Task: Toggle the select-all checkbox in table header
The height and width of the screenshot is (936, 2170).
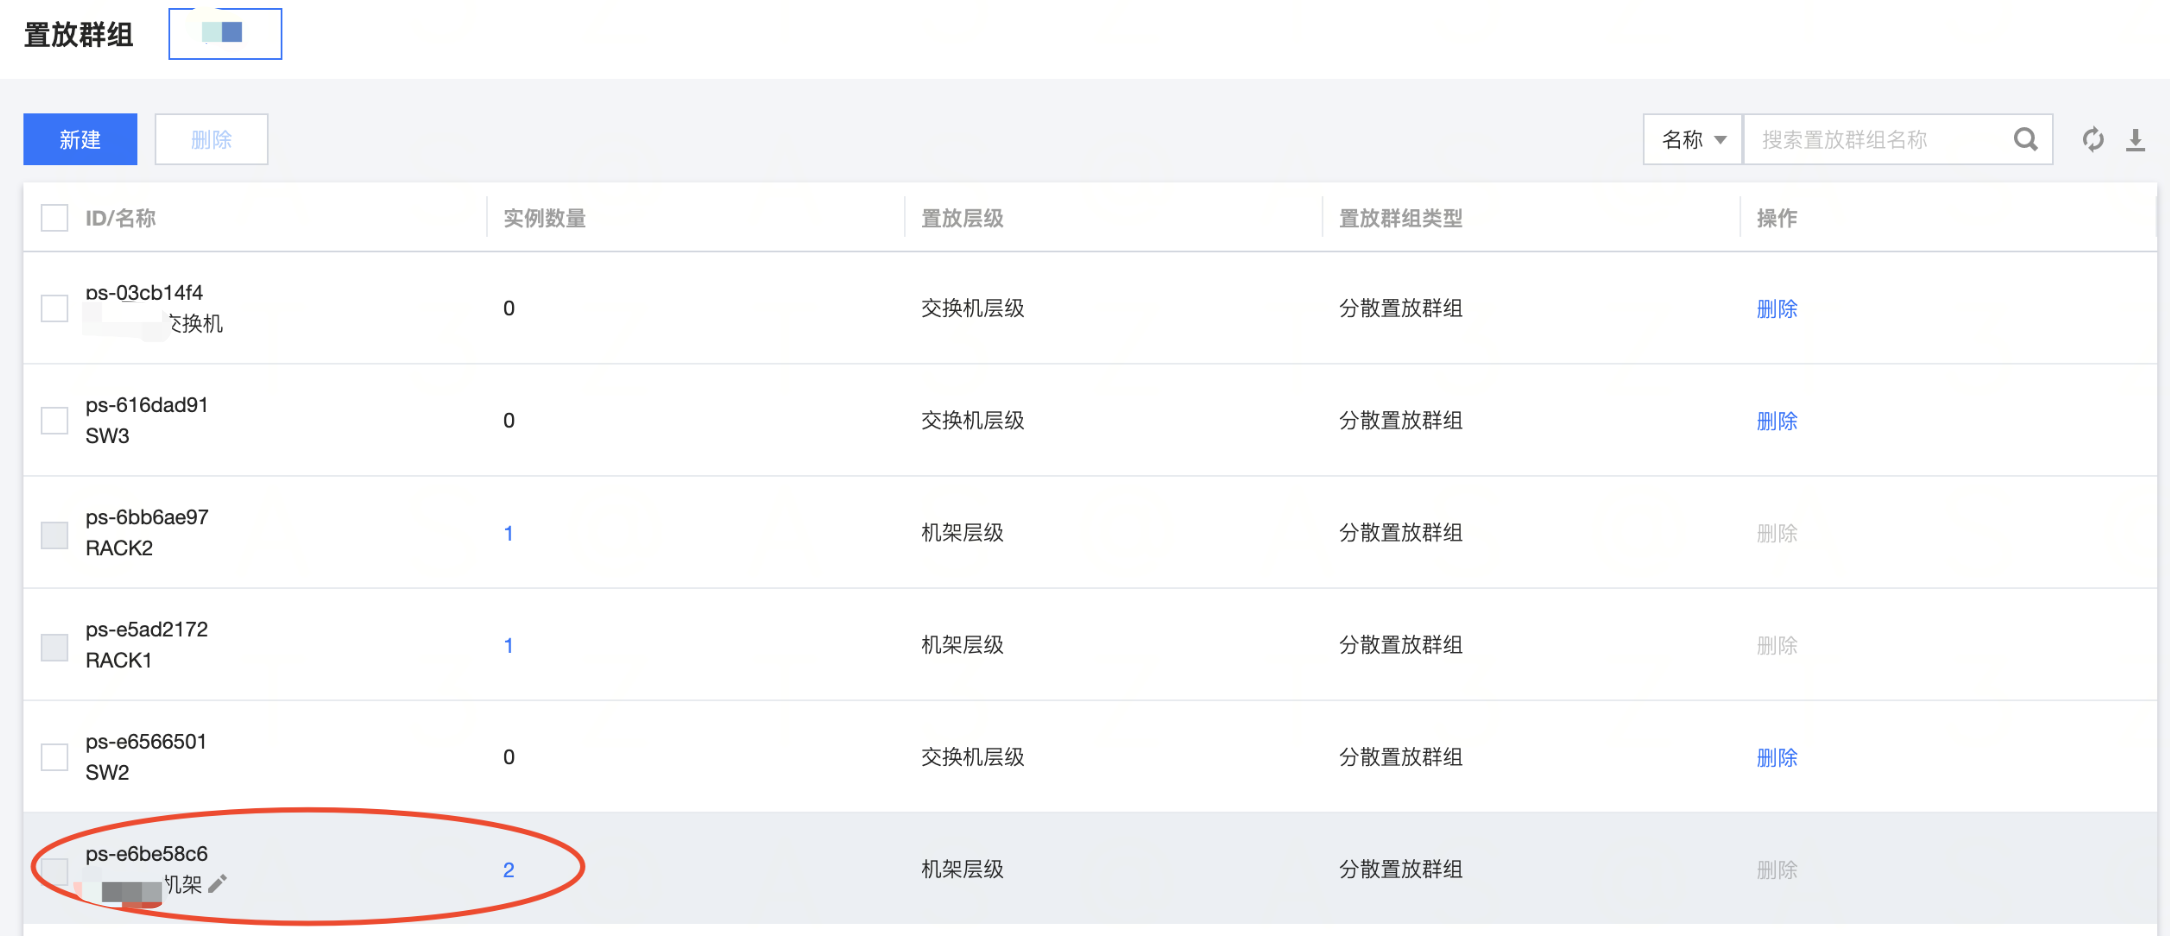Action: tap(55, 218)
